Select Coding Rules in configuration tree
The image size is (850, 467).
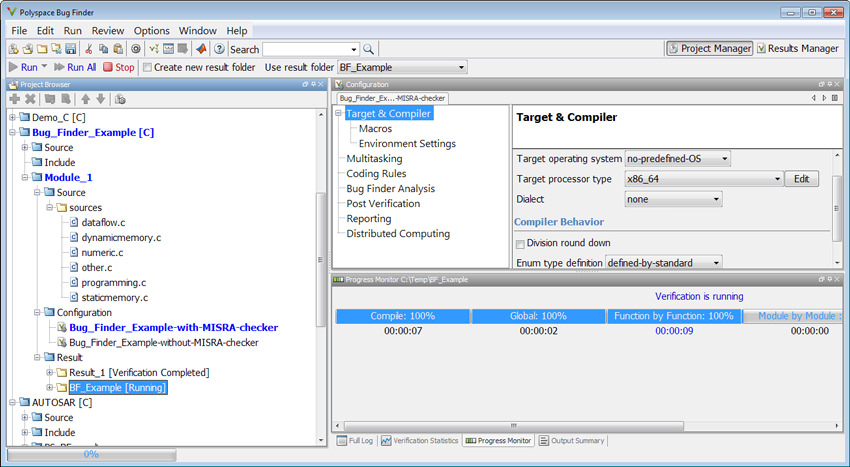pyautogui.click(x=376, y=174)
